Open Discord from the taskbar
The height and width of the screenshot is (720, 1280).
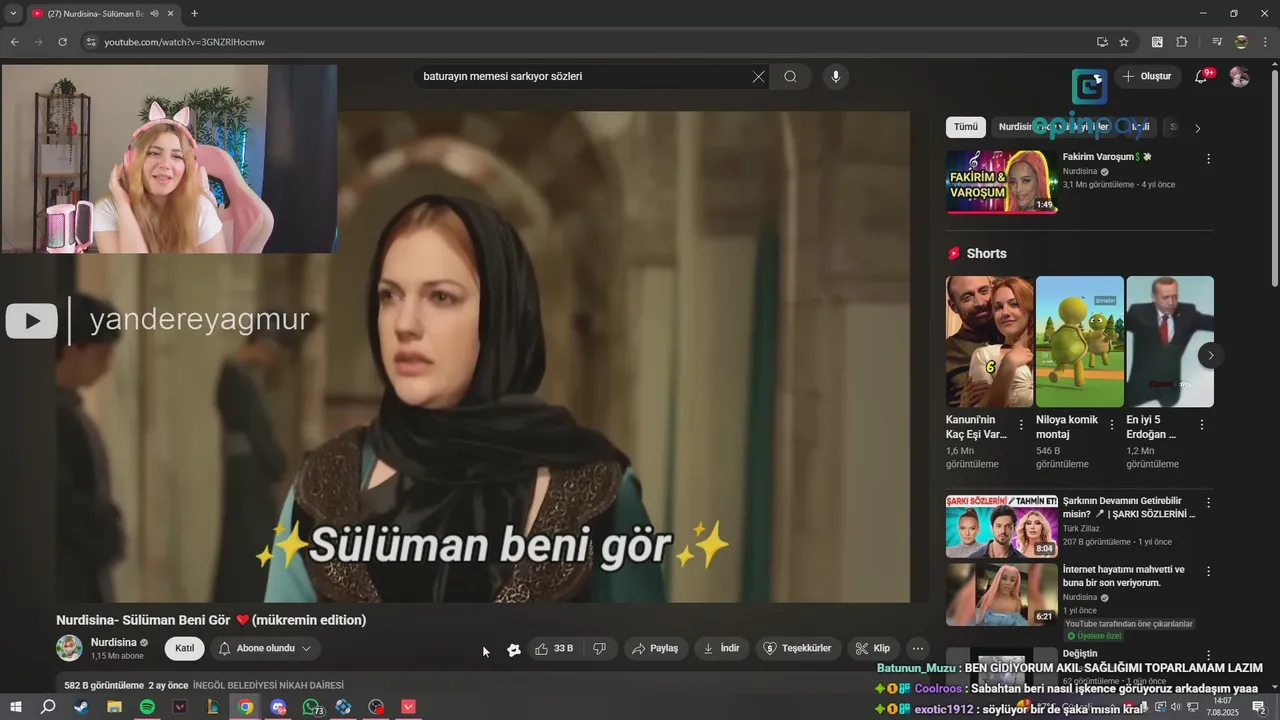click(x=278, y=707)
